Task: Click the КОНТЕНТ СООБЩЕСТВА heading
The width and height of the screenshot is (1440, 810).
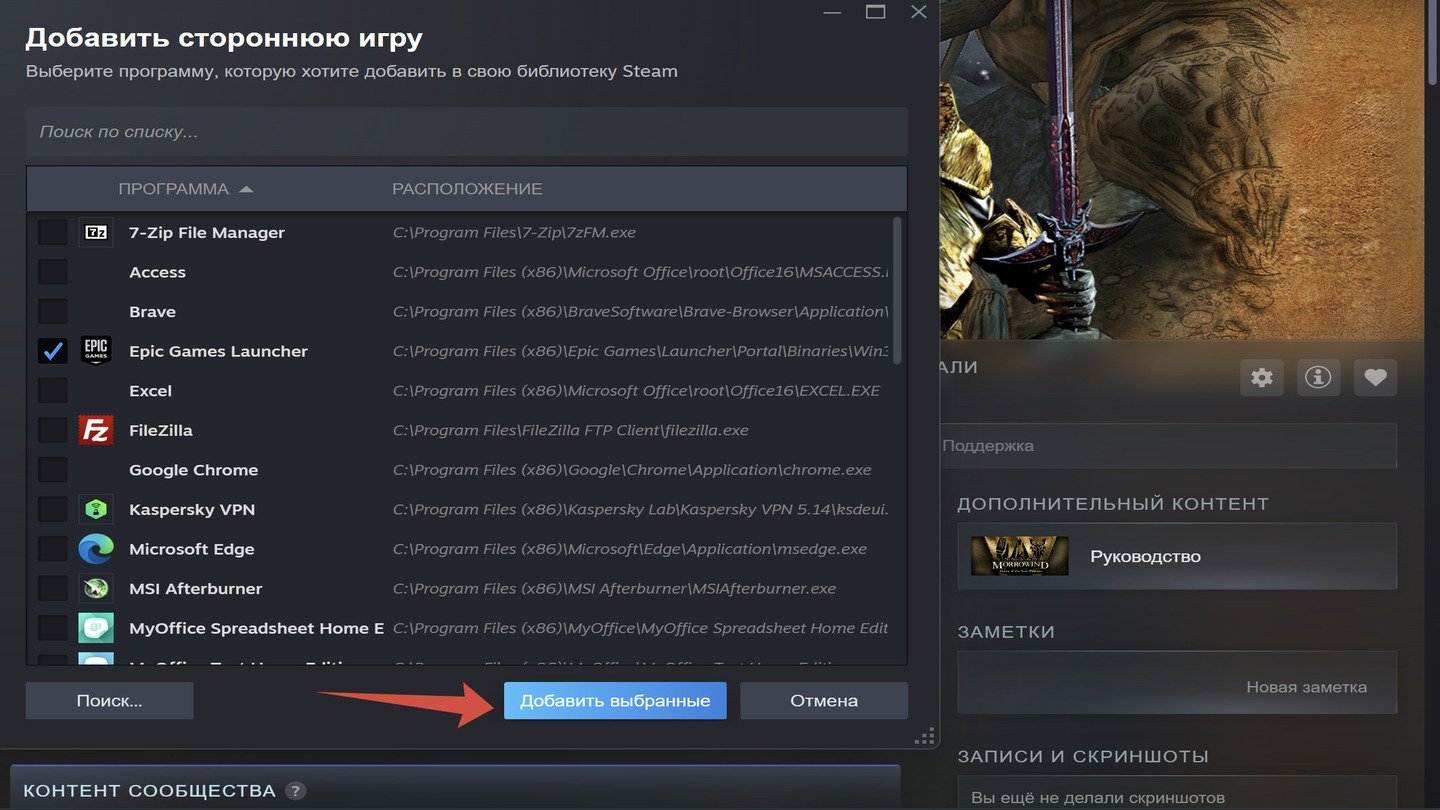Action: tap(149, 791)
